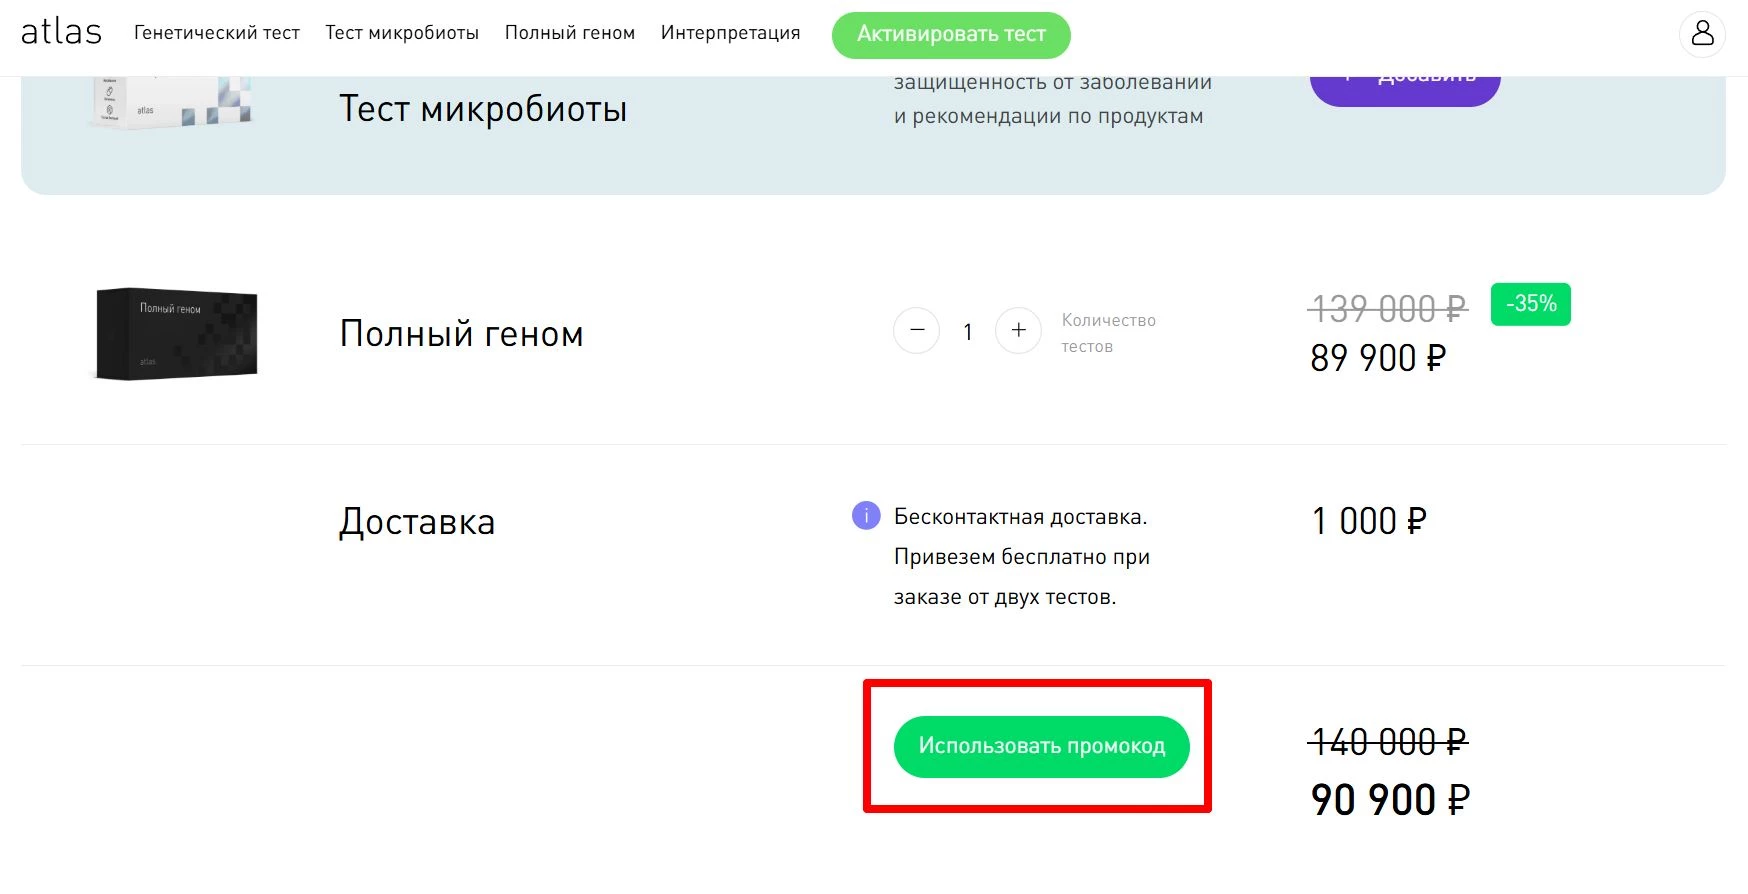Click the plus icon to increase test quantity
This screenshot has height=894, width=1748.
click(1018, 331)
